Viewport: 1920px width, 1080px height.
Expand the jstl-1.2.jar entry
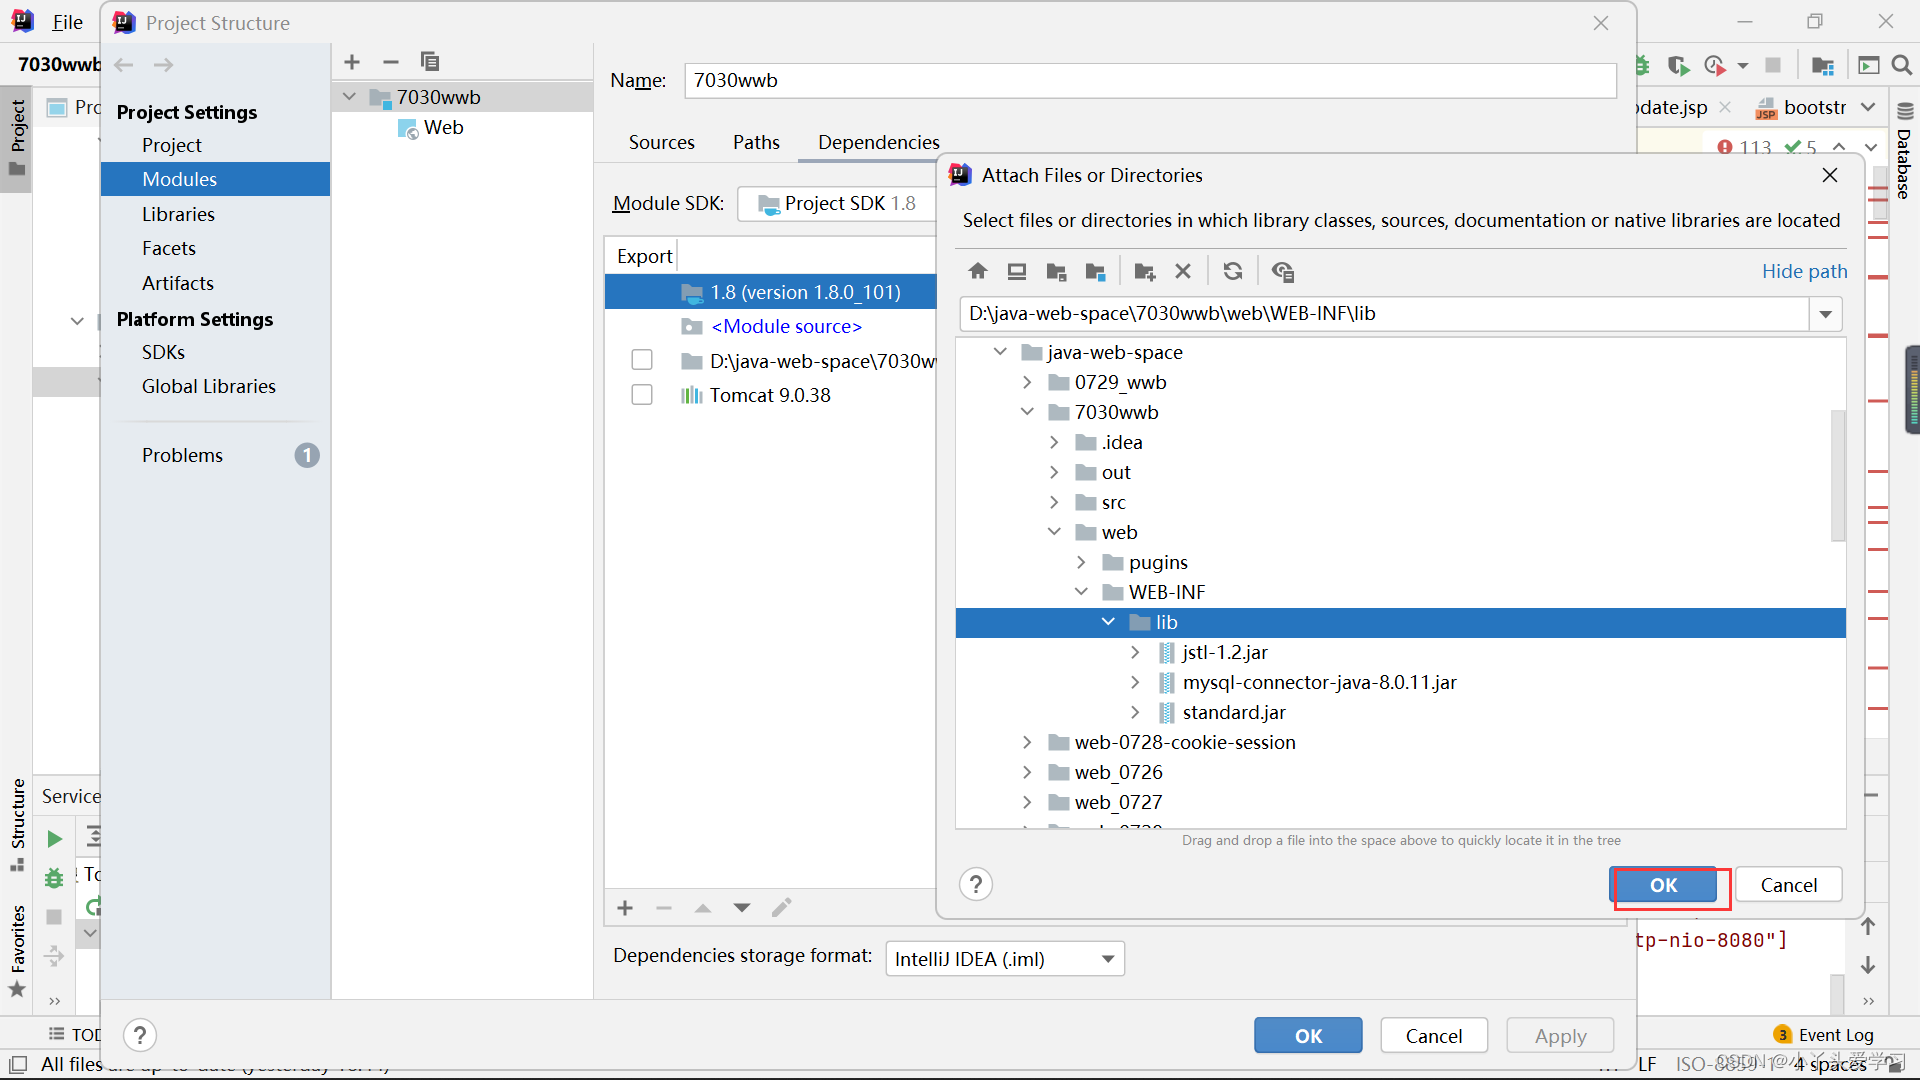(1135, 652)
